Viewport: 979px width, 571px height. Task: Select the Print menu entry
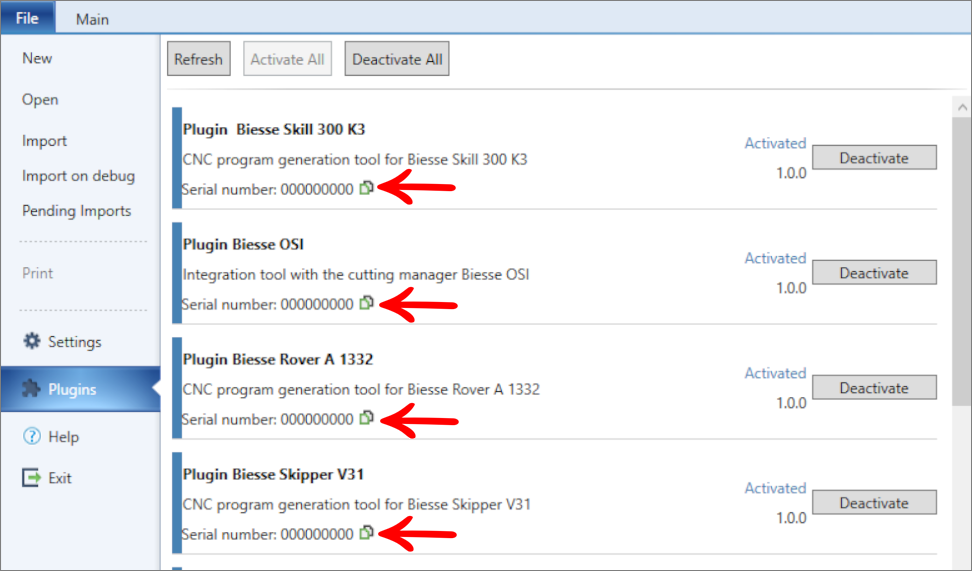(37, 273)
